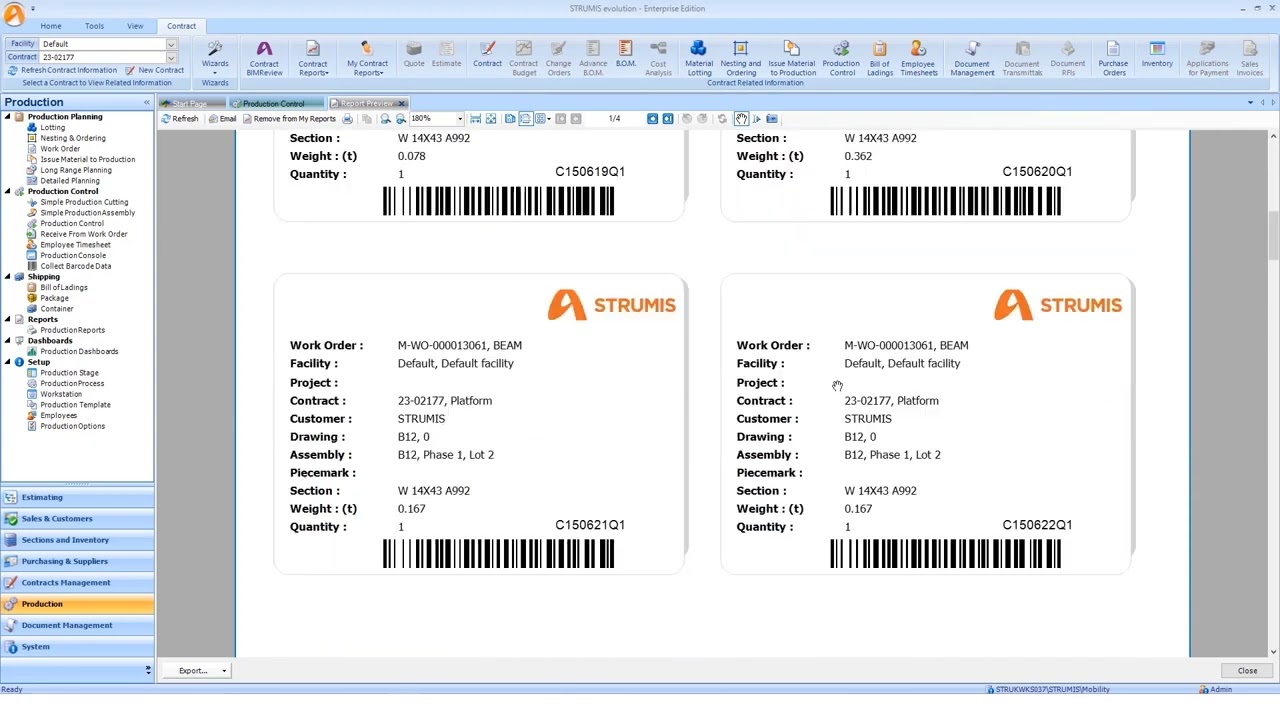Viewport: 1280px width, 720px height.
Task: Click fit page width icon
Action: 475,119
